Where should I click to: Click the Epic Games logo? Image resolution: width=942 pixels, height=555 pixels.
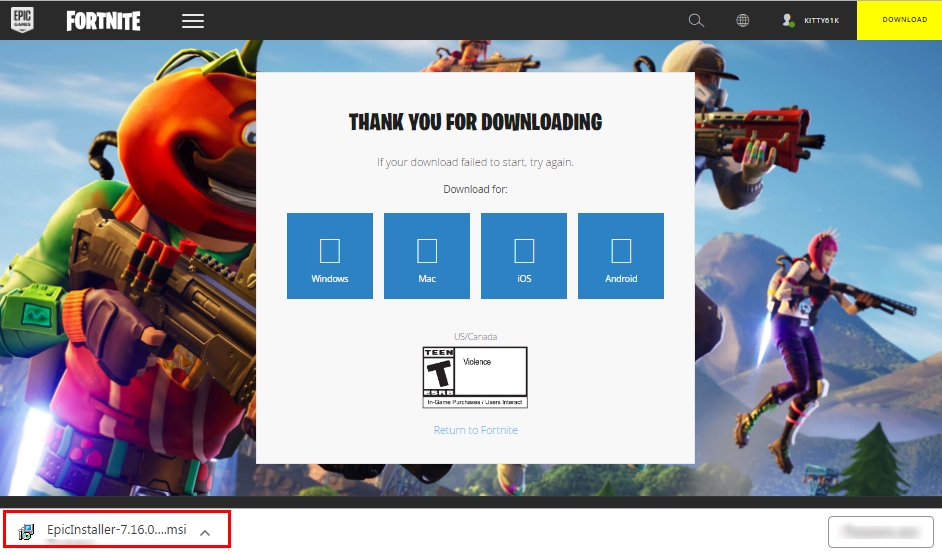[x=22, y=20]
